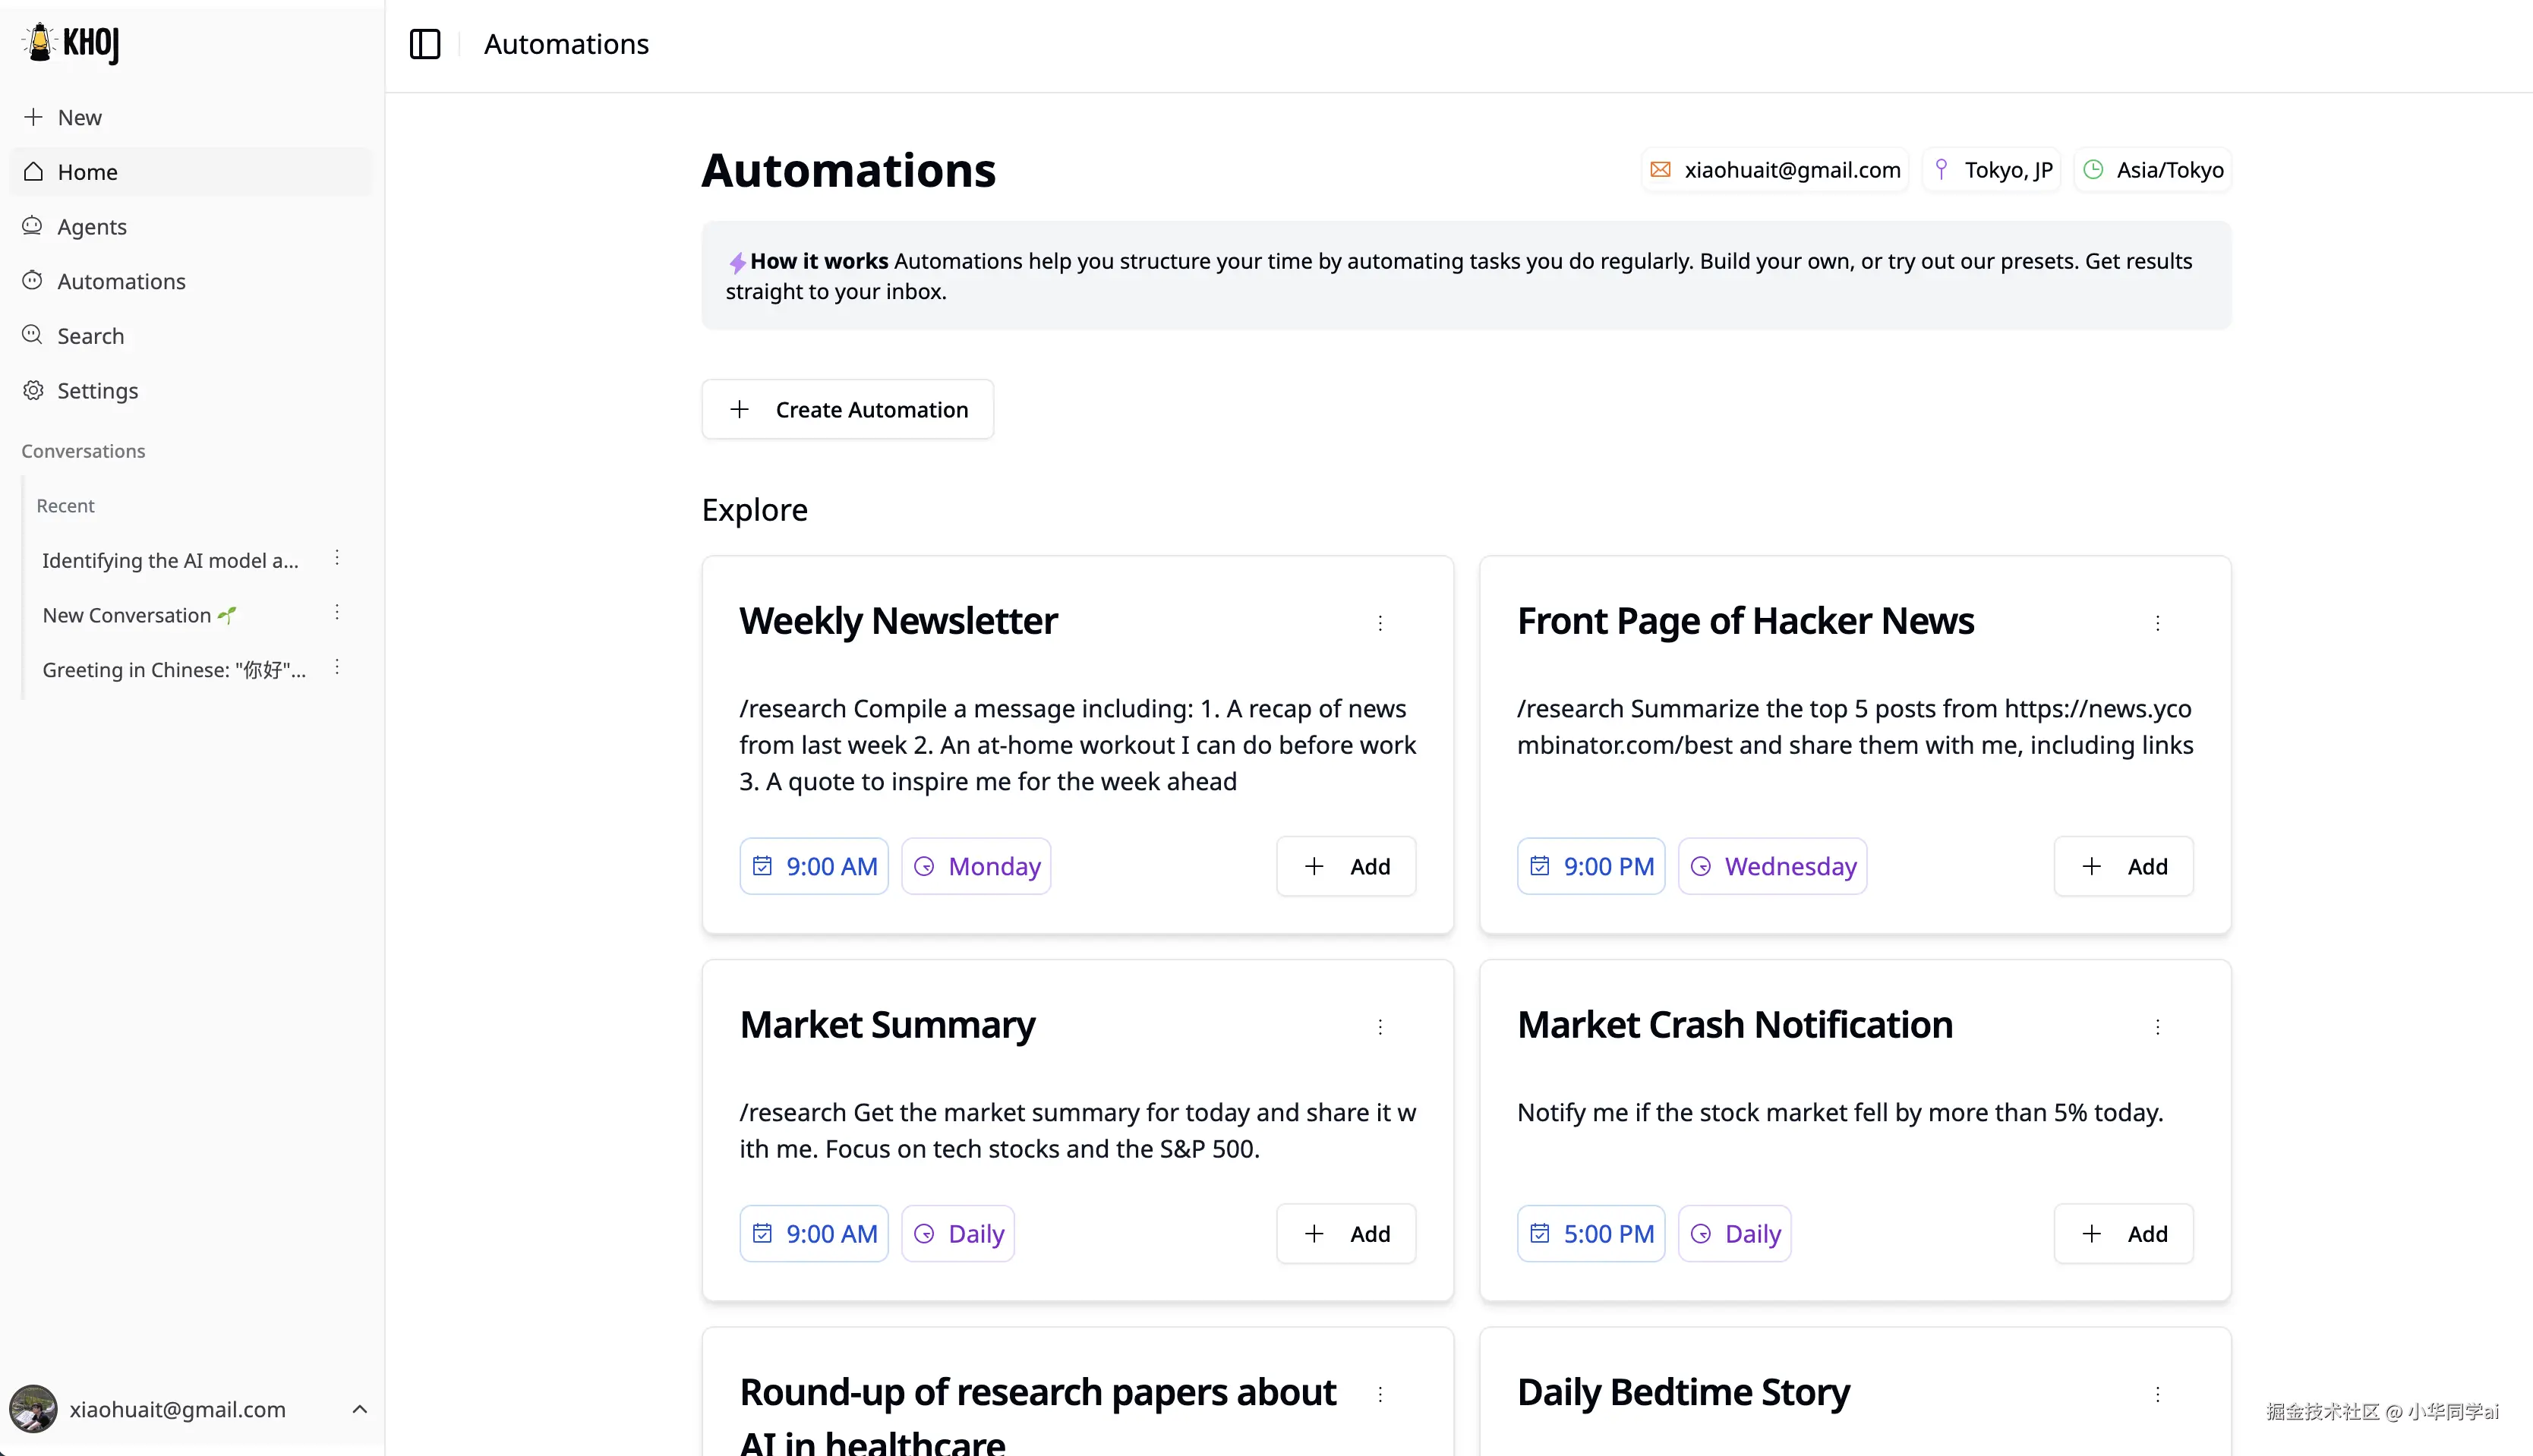Open options for New Conversation chat
Screen dimensions: 2533x1456
[x=337, y=612]
